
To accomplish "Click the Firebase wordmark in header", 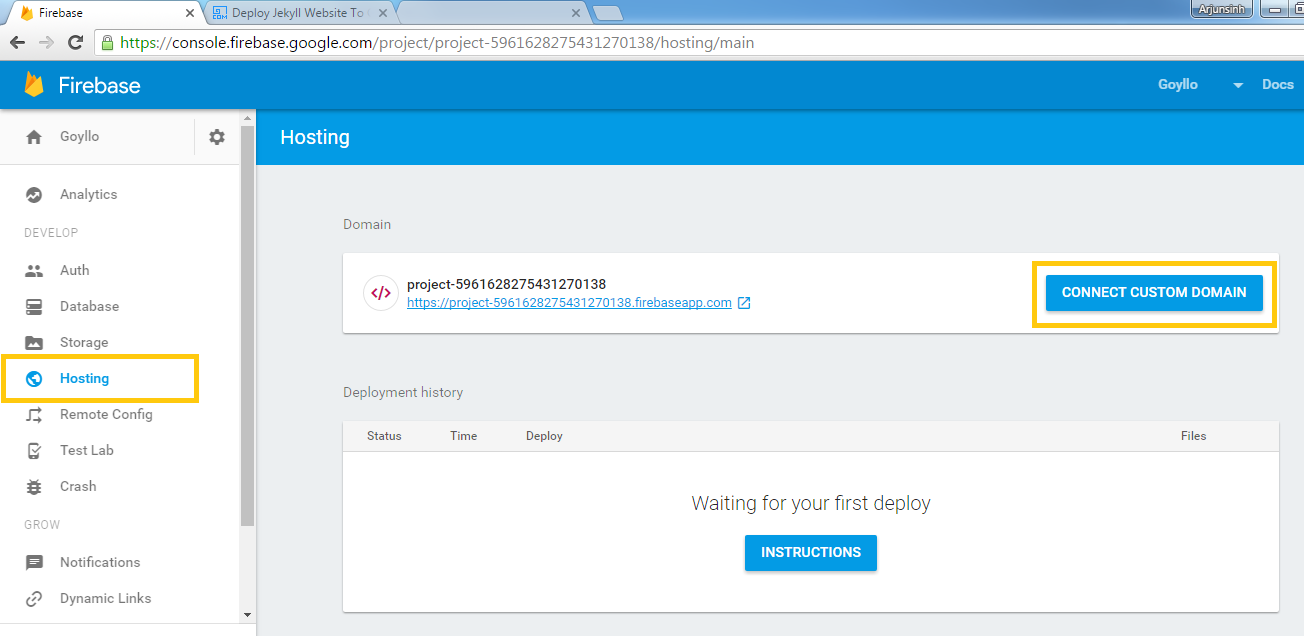I will pyautogui.click(x=100, y=86).
